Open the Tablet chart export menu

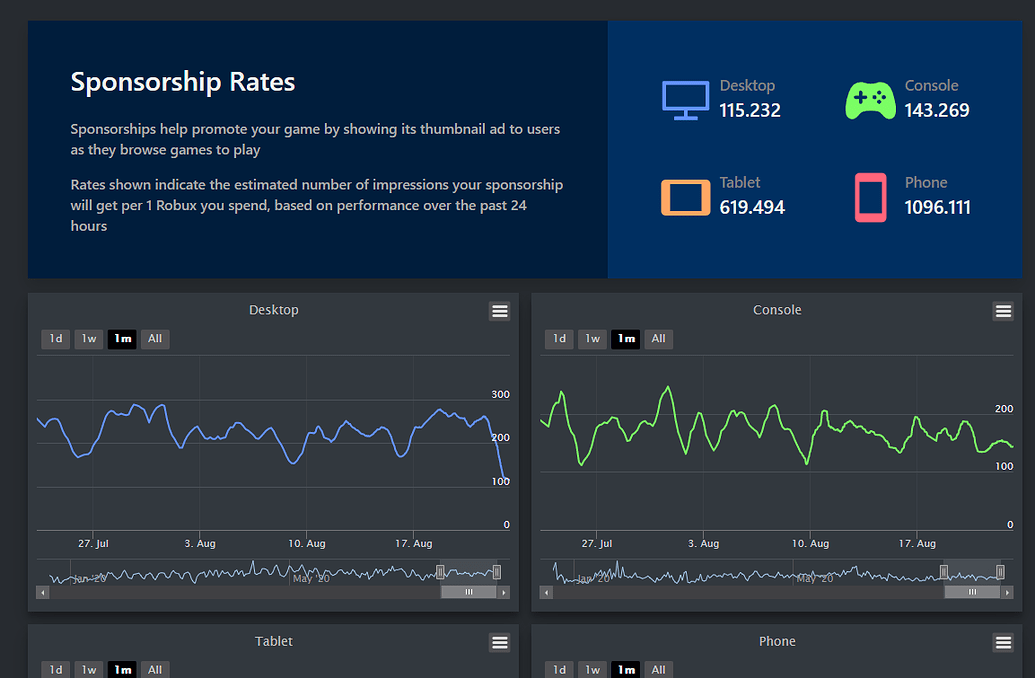499,643
